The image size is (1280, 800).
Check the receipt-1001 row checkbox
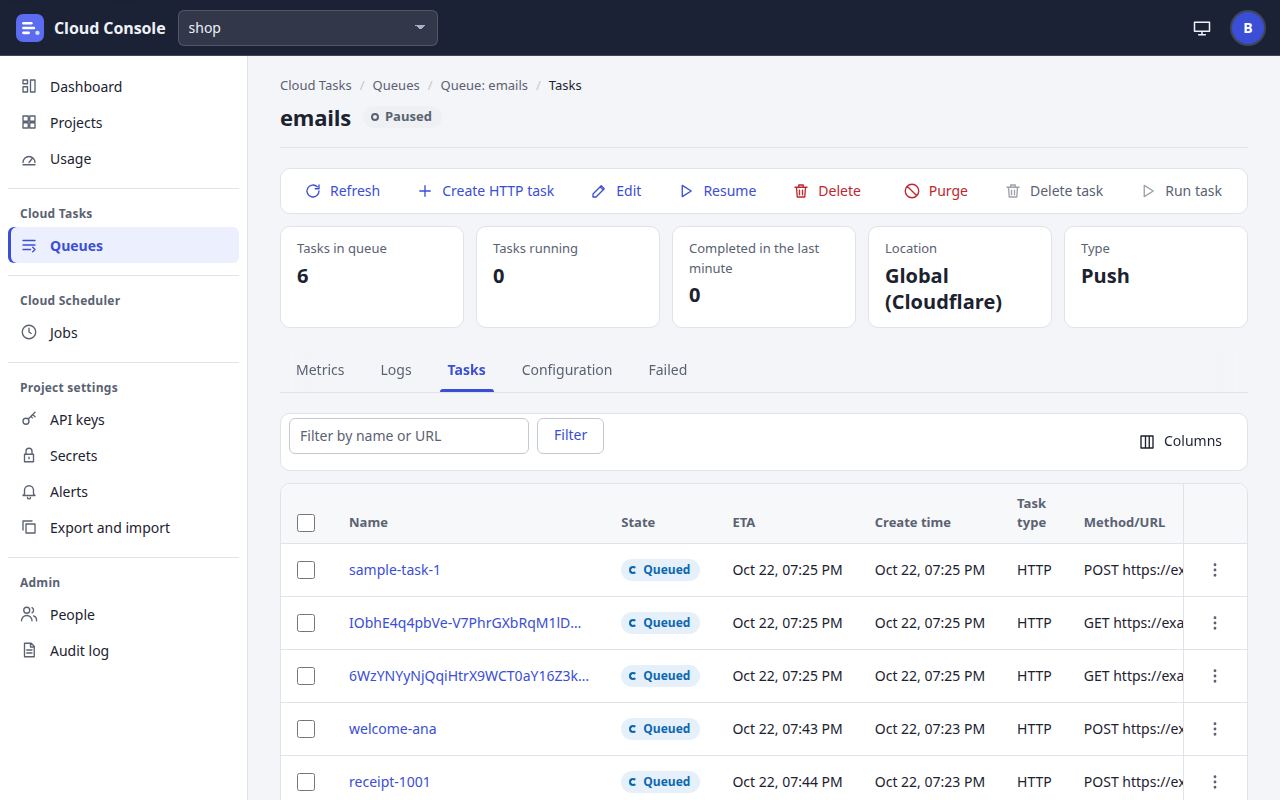pos(306,782)
